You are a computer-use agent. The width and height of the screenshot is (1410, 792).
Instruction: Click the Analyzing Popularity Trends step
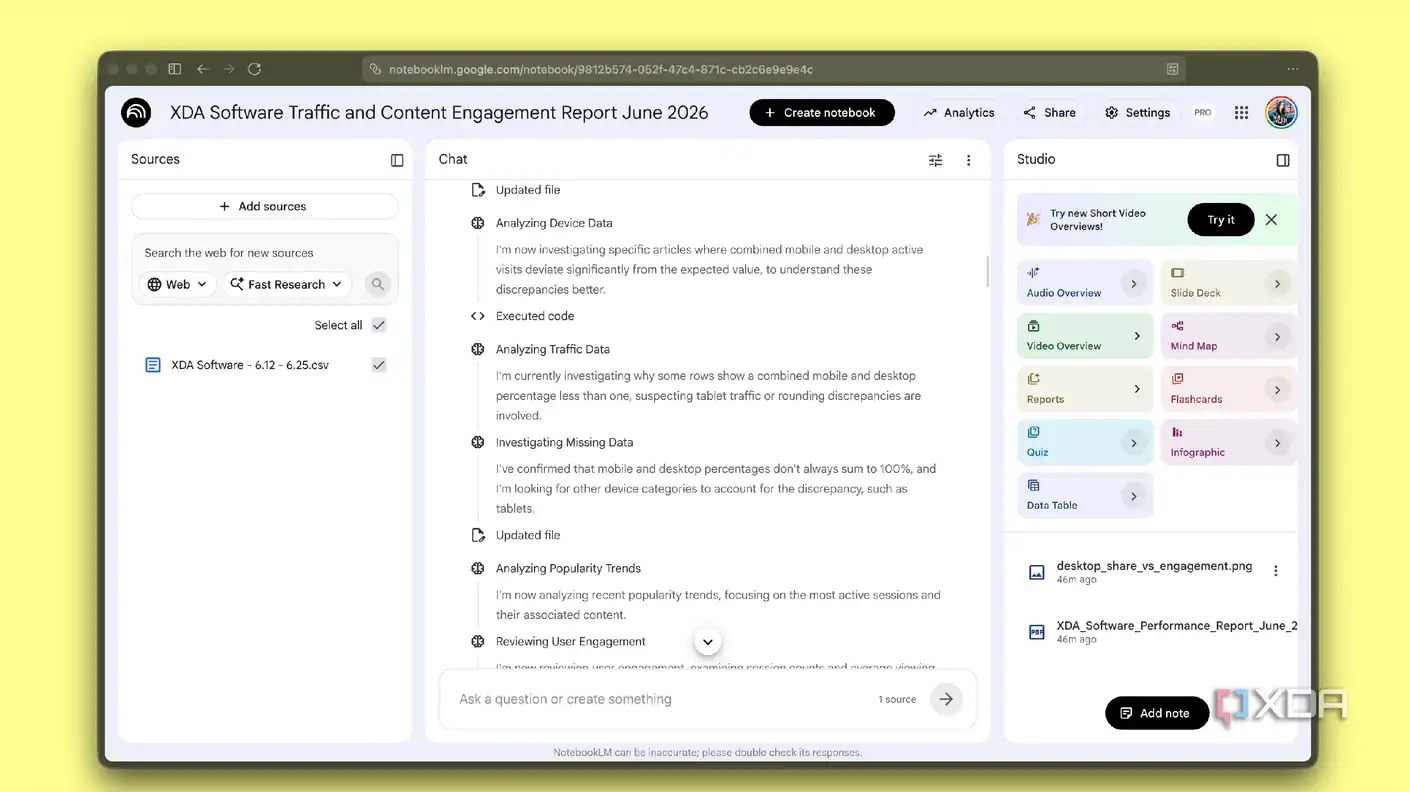pos(568,568)
